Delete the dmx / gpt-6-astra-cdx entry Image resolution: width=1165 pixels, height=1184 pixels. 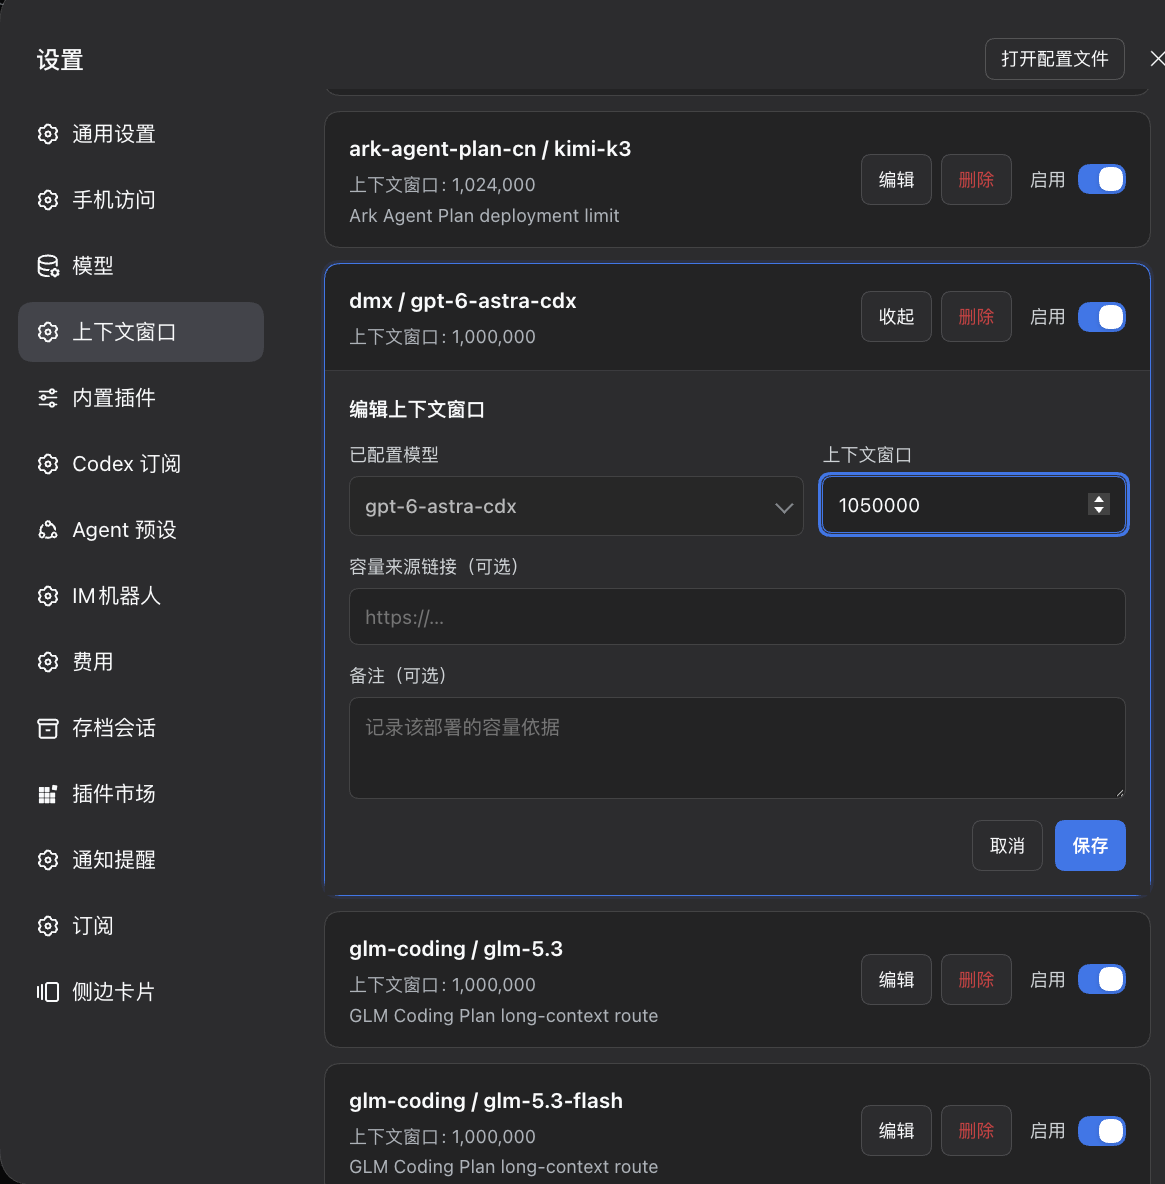click(x=975, y=316)
